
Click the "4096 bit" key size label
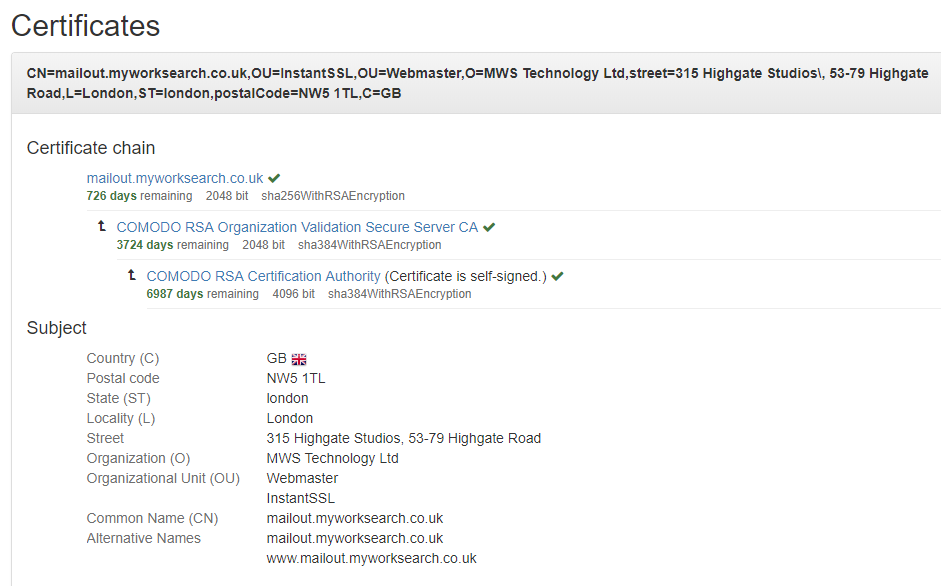[x=293, y=294]
